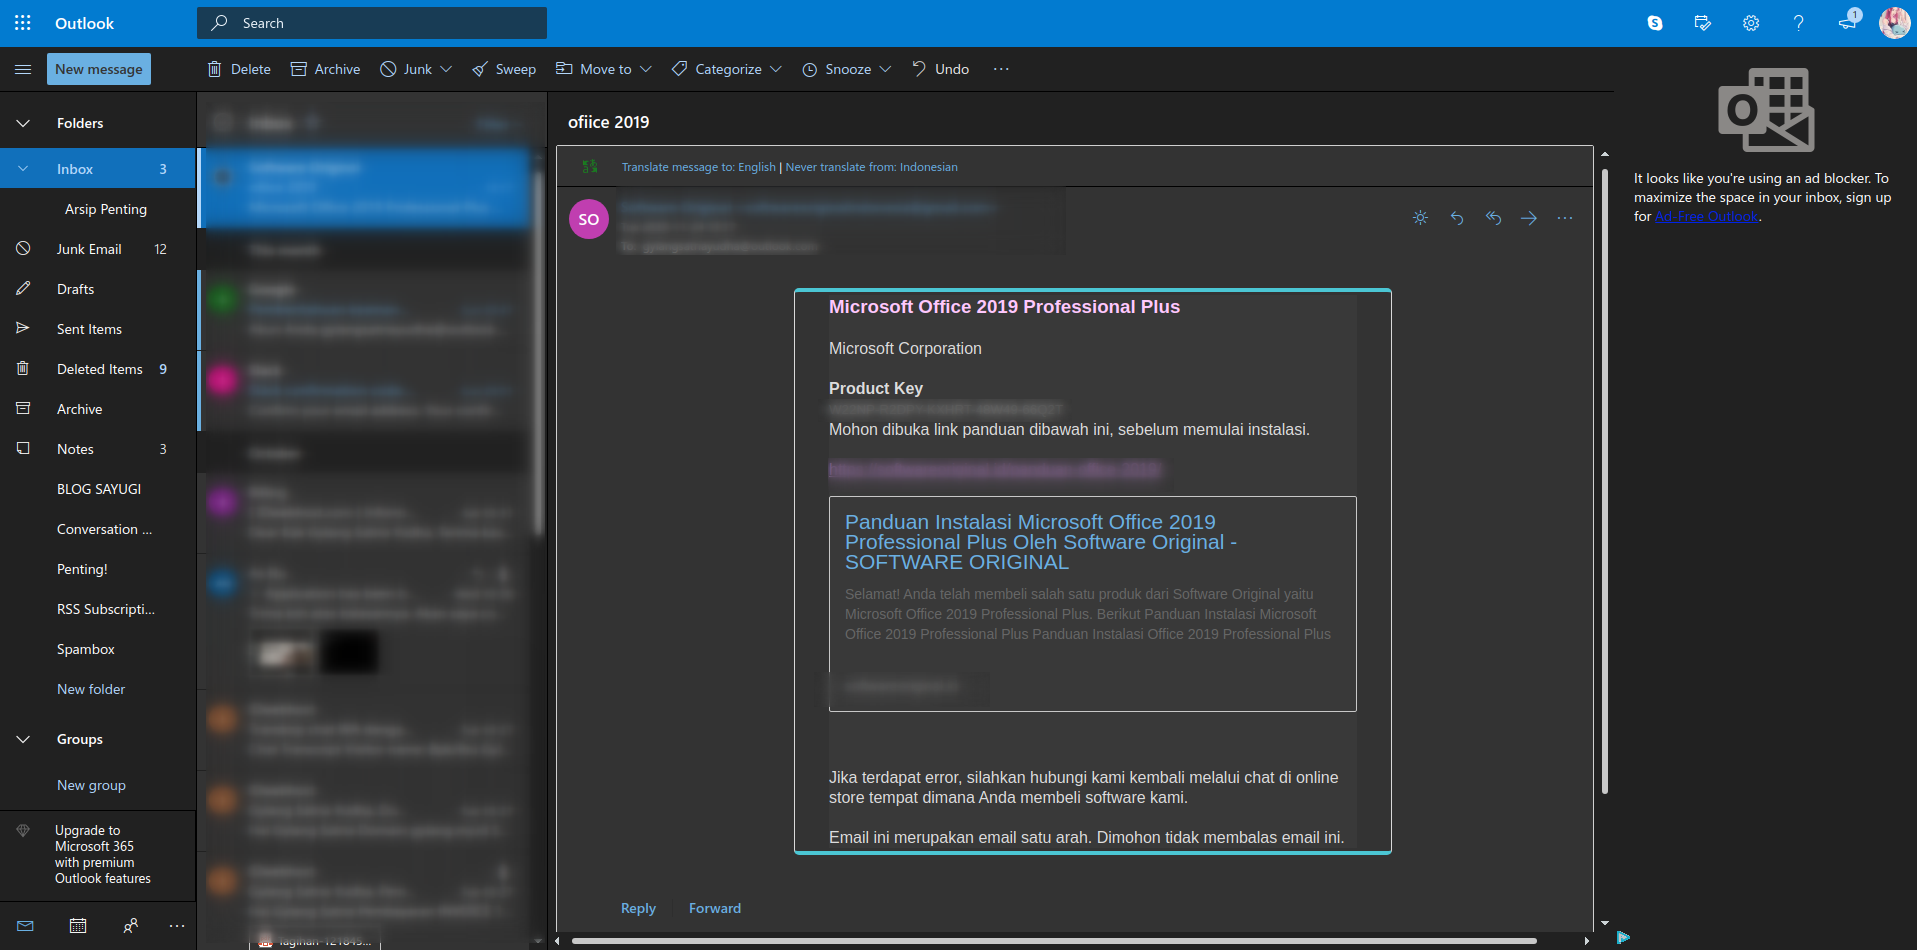Open Skype from the header
Viewport: 1917px width, 950px height.
coord(1655,23)
